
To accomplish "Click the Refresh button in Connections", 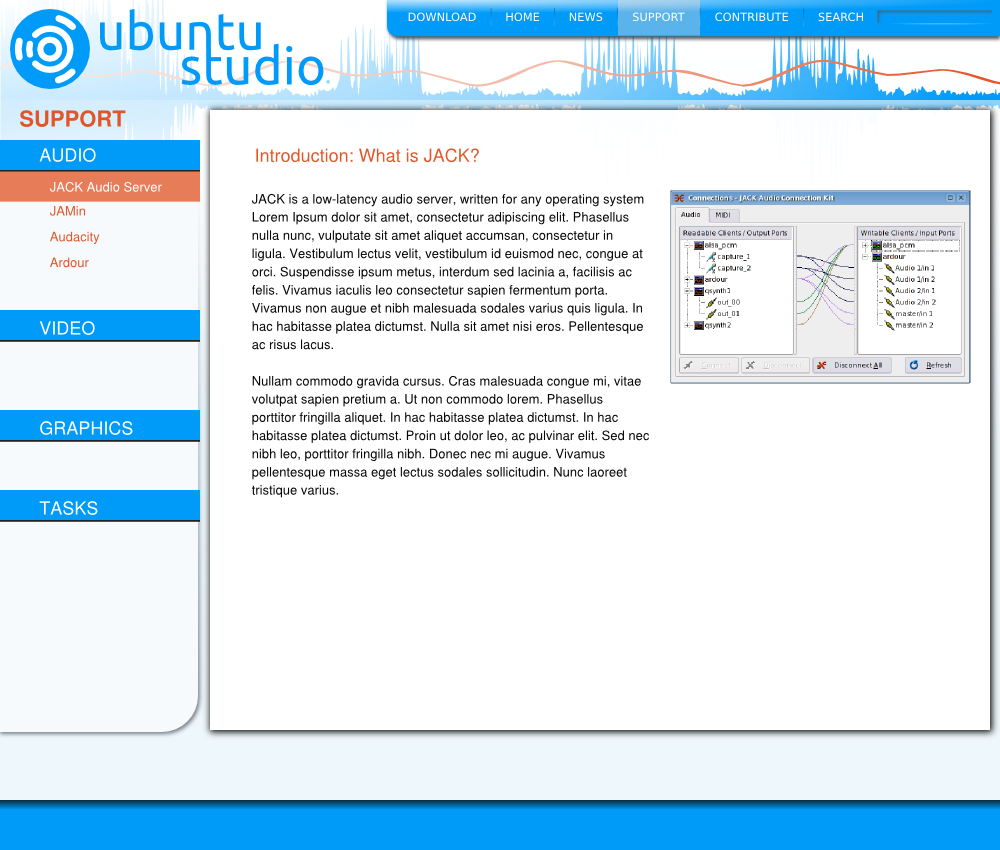I will 932,365.
